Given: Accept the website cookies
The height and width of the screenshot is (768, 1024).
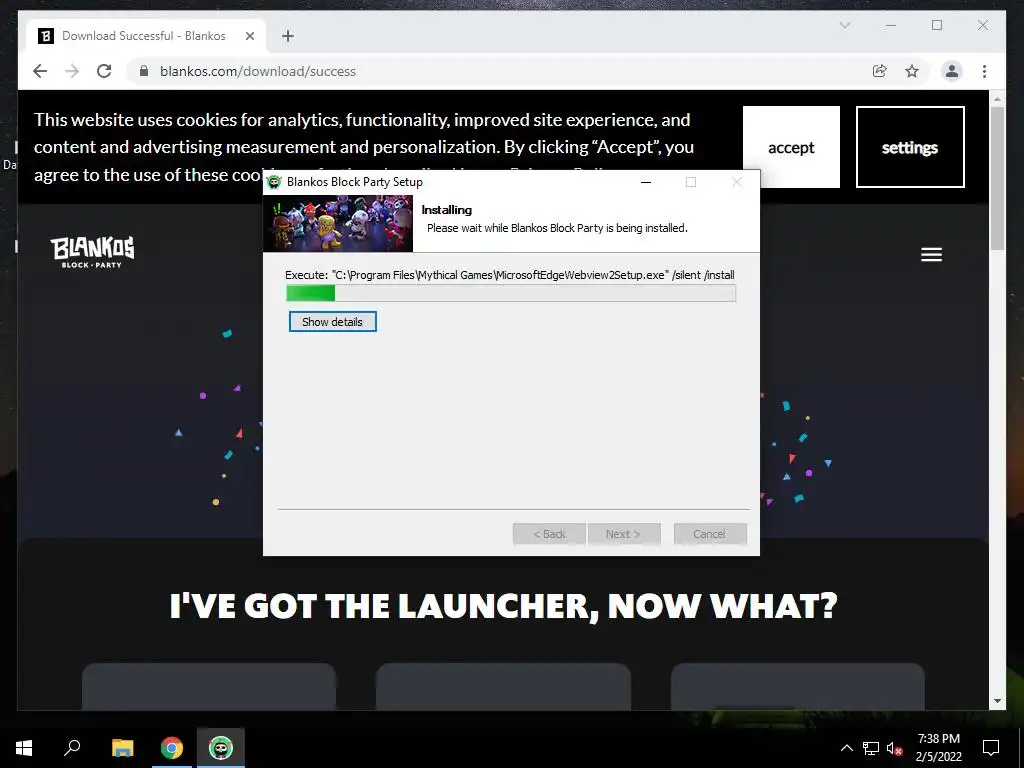Looking at the screenshot, I should coord(791,148).
